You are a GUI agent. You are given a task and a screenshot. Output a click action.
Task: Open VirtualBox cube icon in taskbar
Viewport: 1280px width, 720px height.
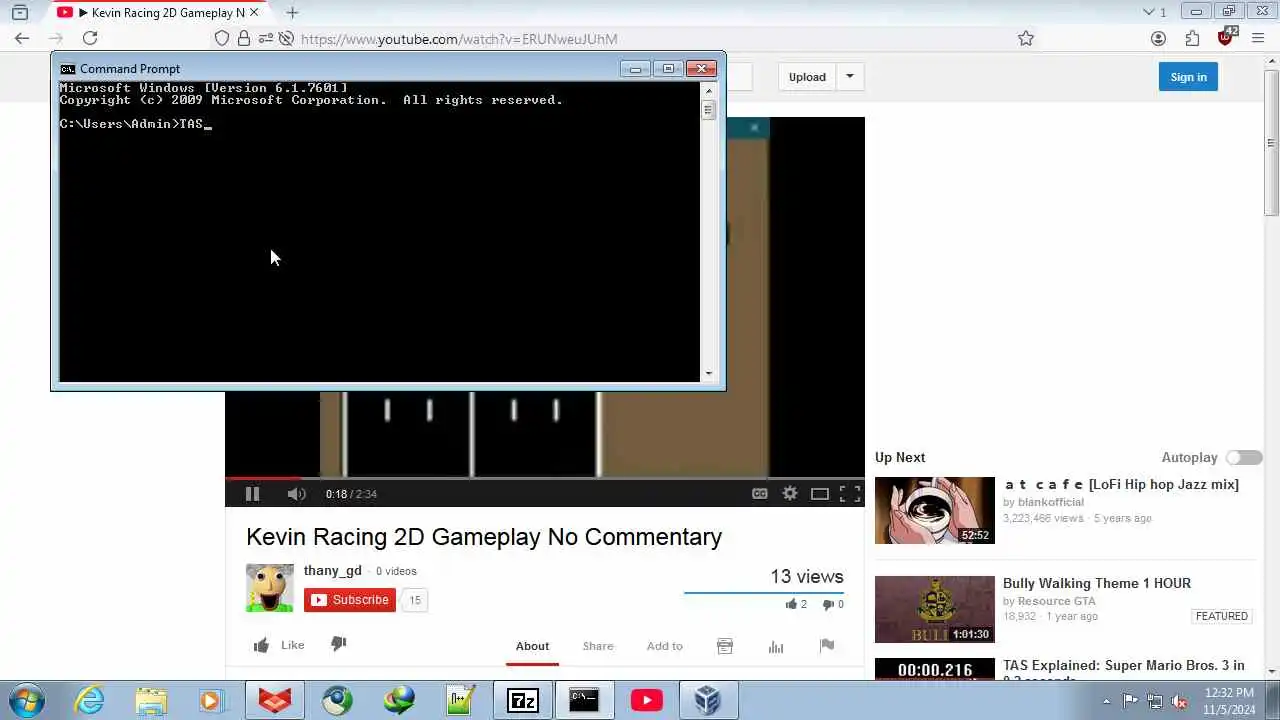tap(708, 700)
